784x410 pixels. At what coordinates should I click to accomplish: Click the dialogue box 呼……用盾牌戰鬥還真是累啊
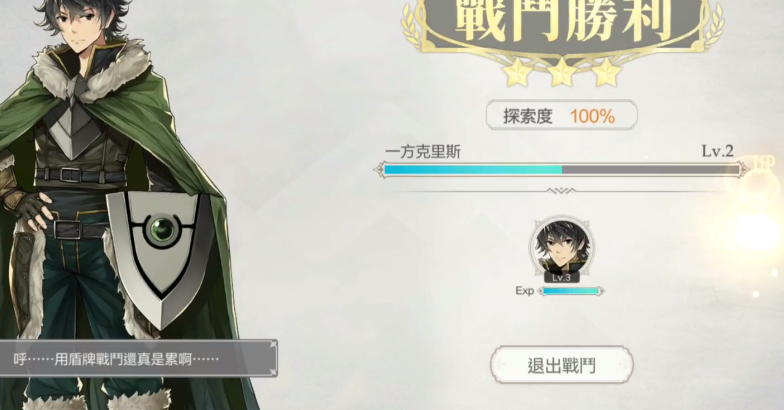pos(138,358)
